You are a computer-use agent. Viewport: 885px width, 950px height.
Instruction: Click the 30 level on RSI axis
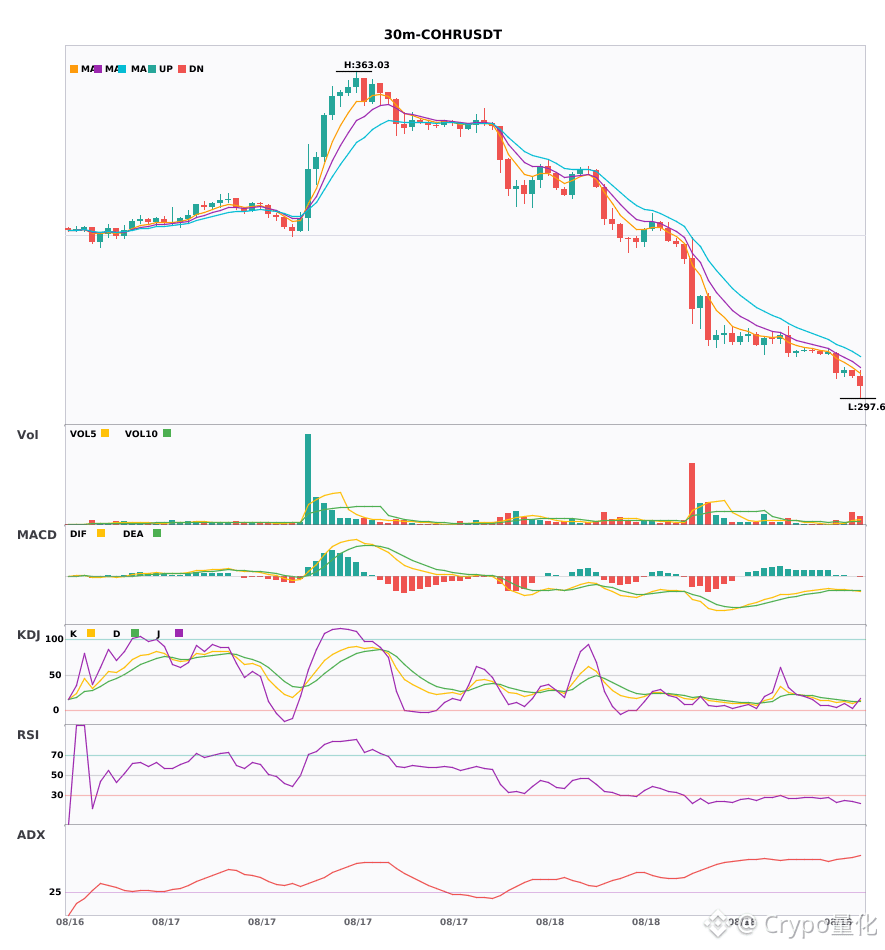pyautogui.click(x=57, y=795)
